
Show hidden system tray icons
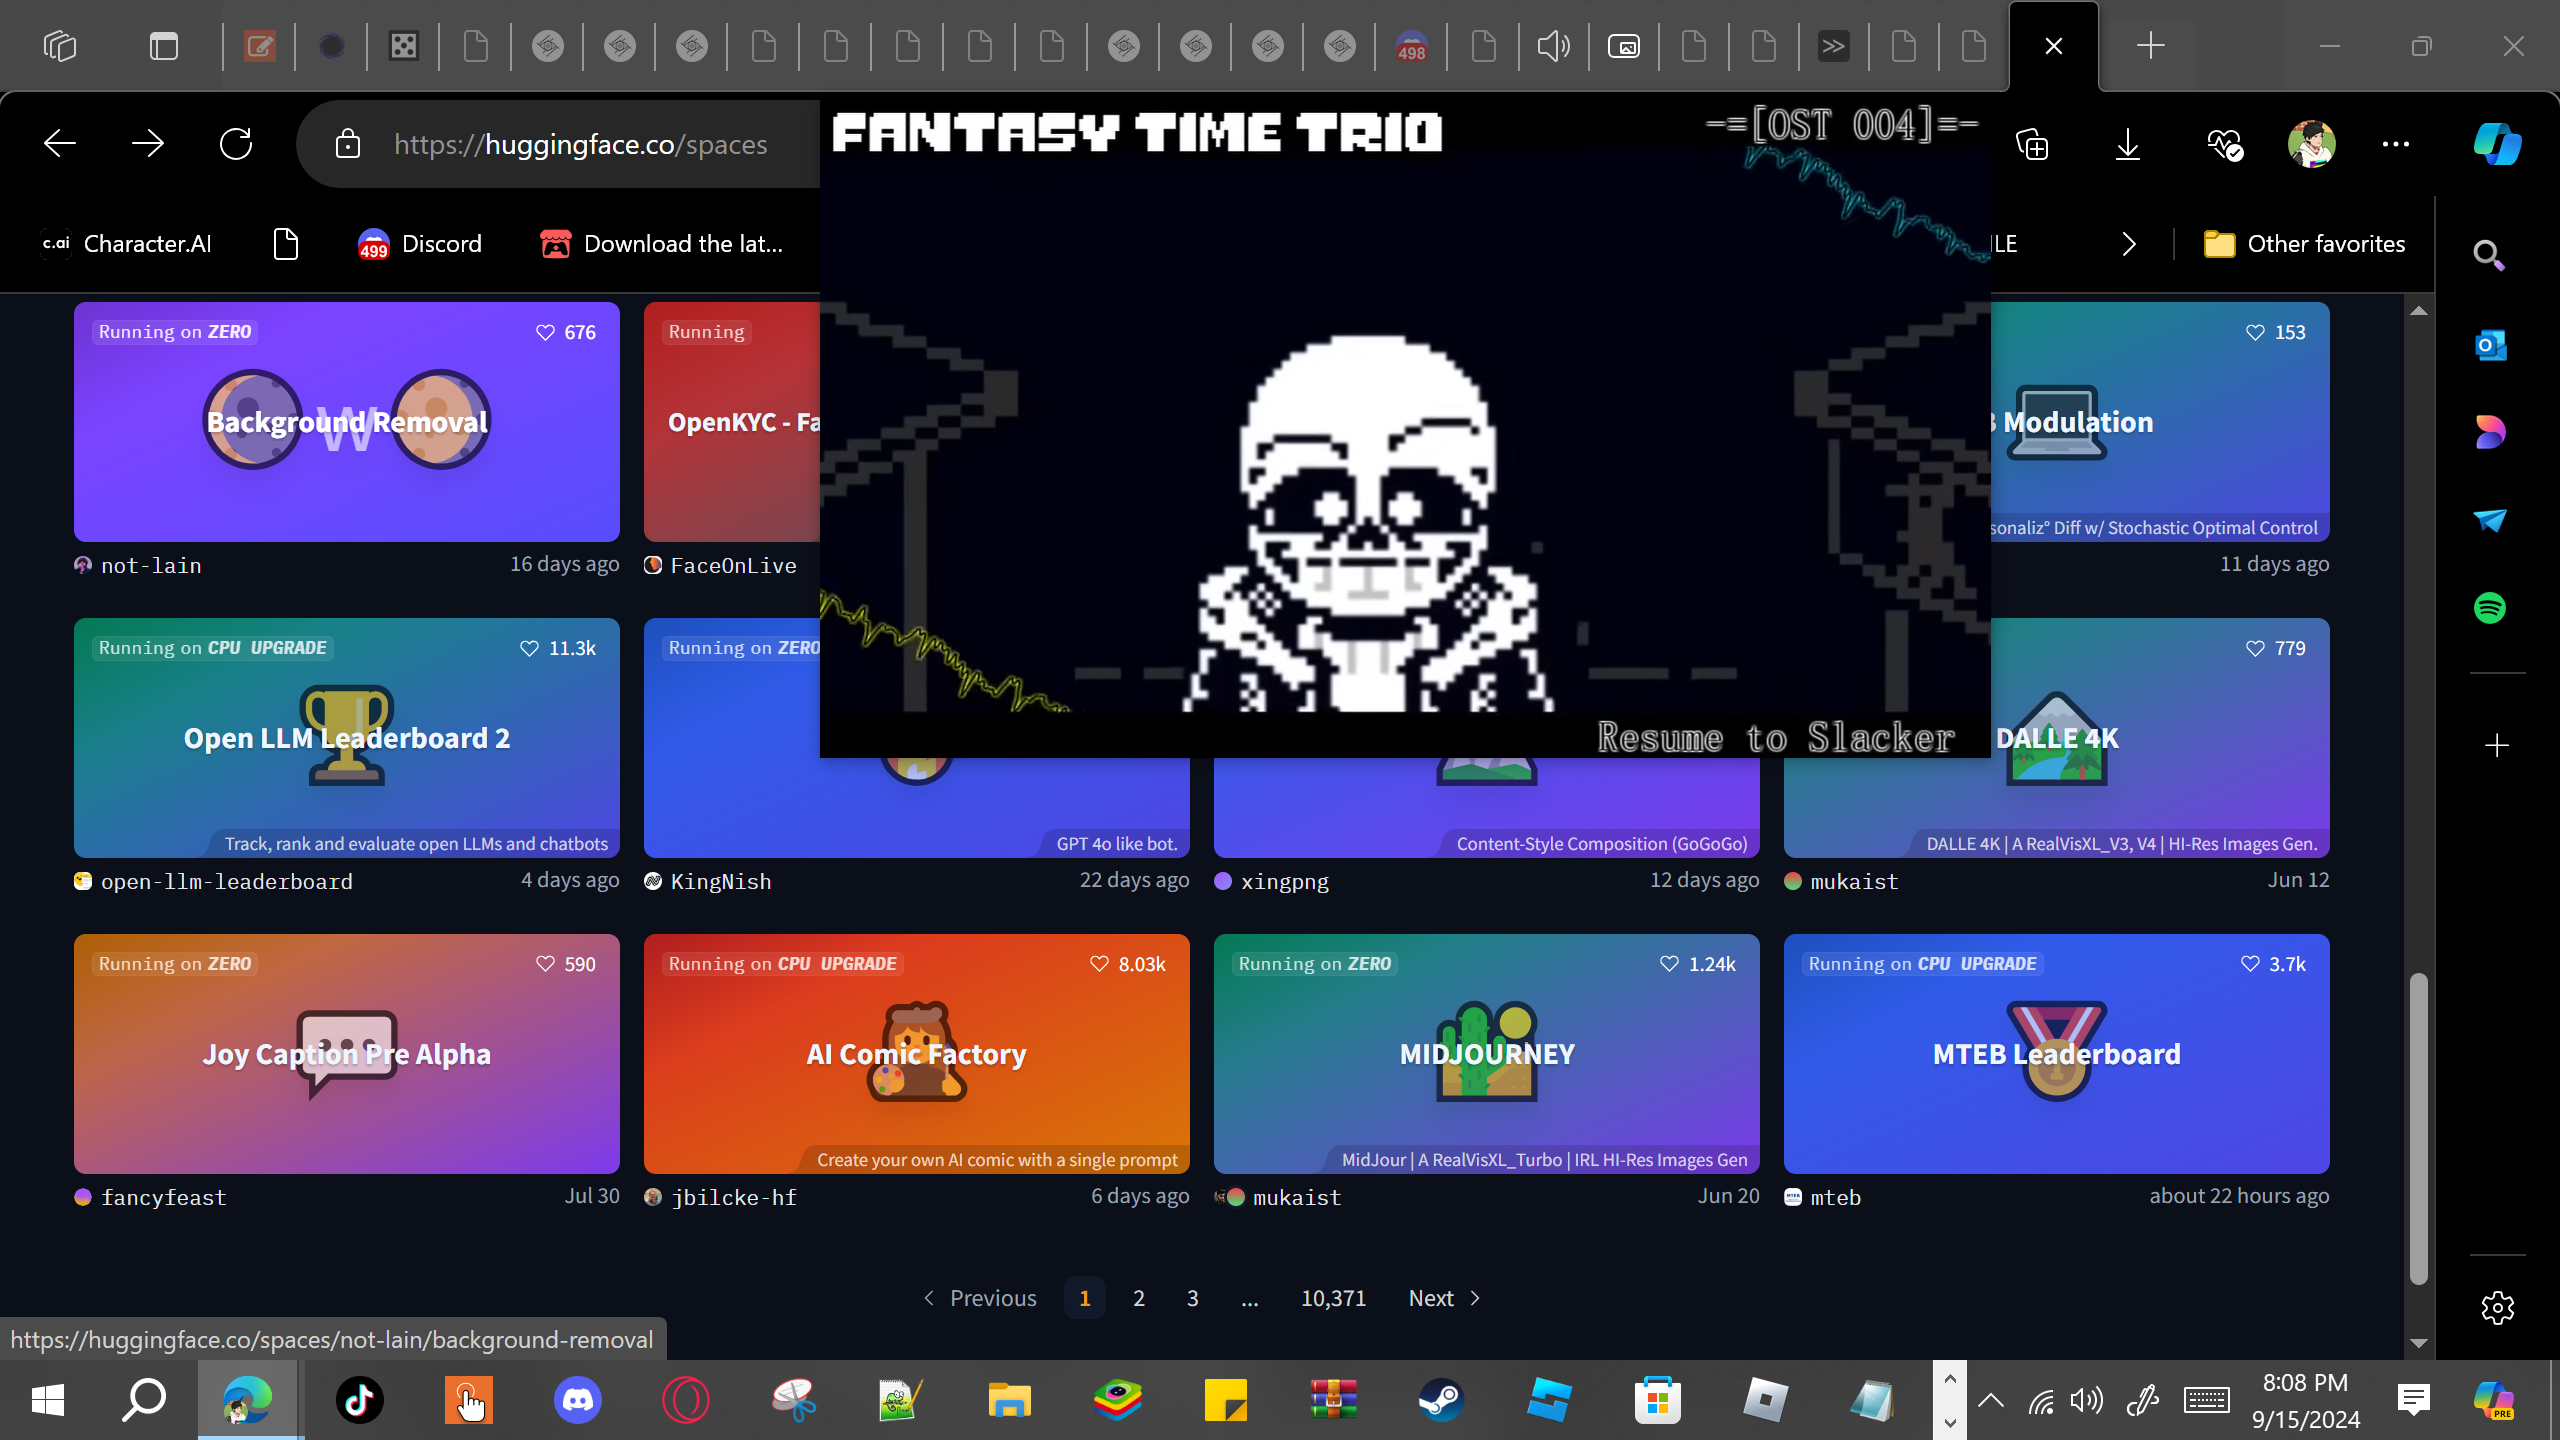tap(1990, 1400)
